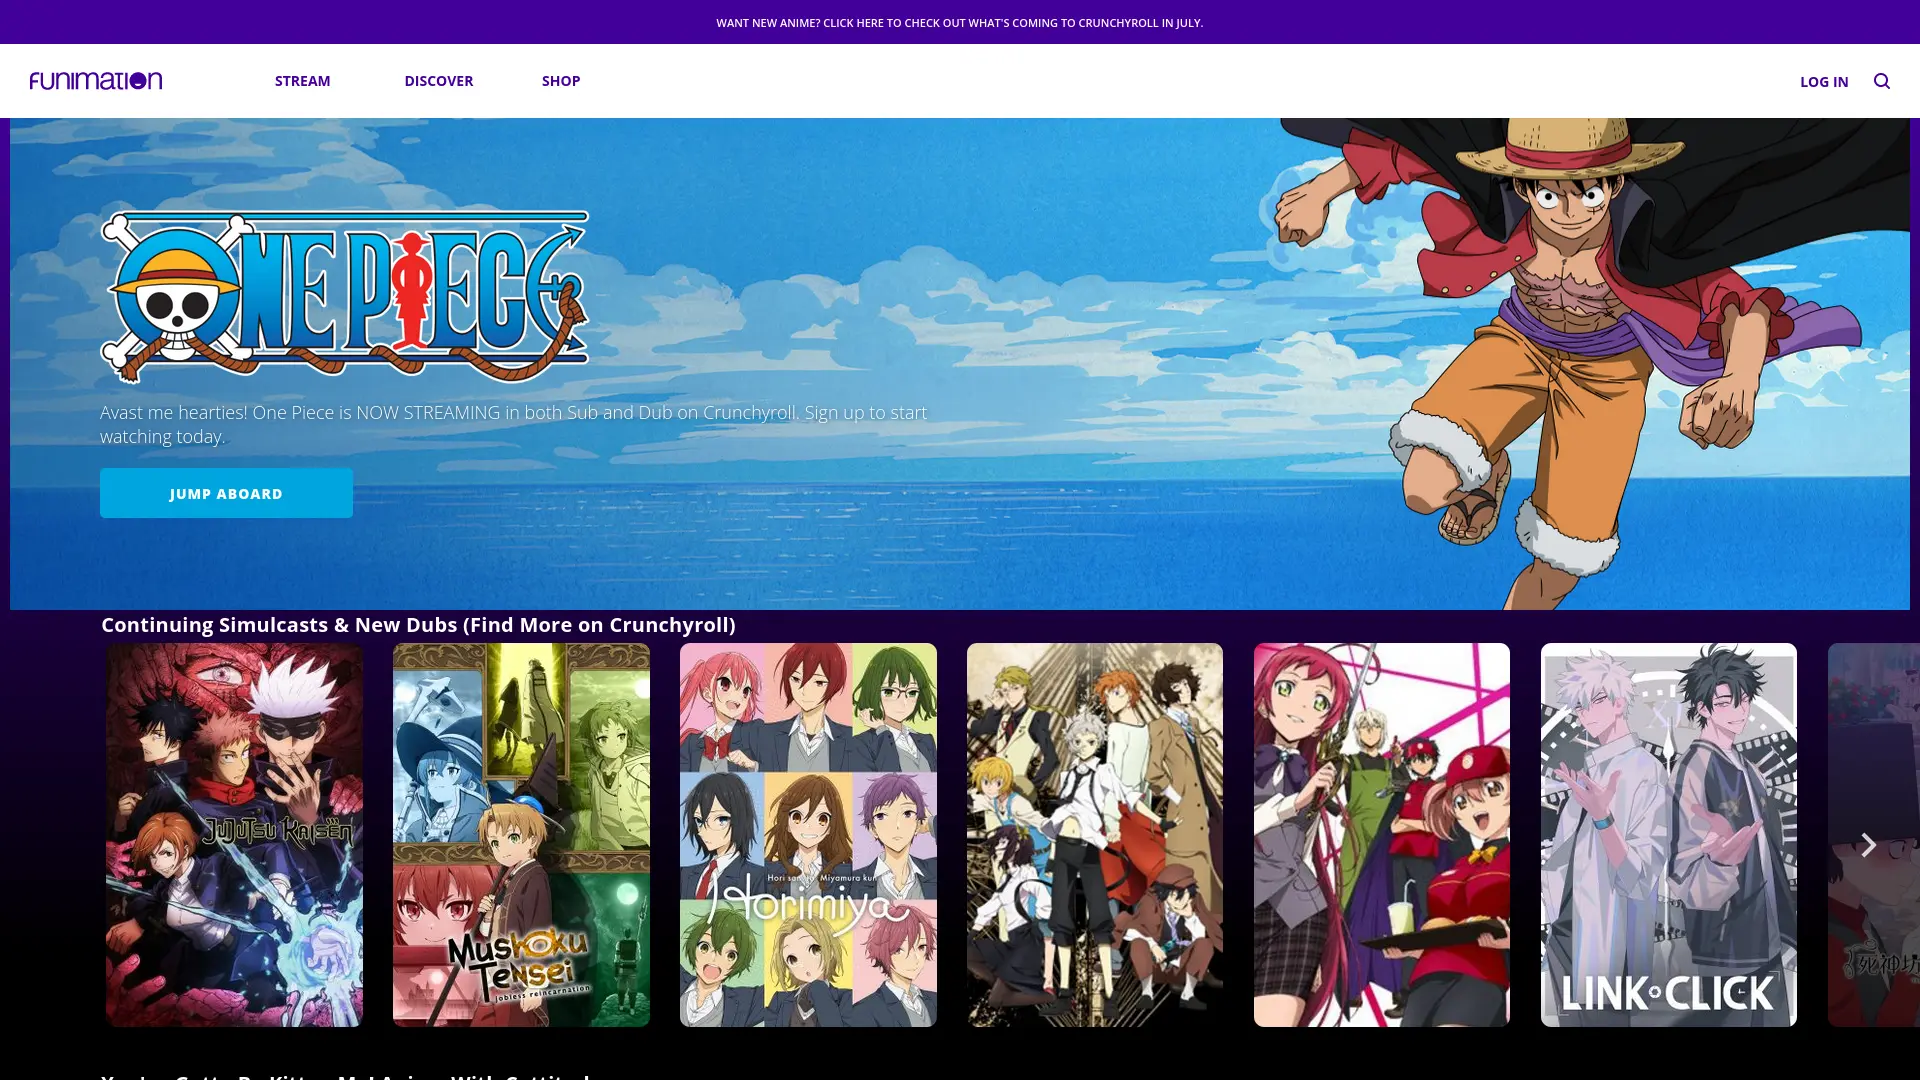Screen dimensions: 1920x1080
Task: Click the Crunchyroll July announcement banner
Action: tap(960, 22)
